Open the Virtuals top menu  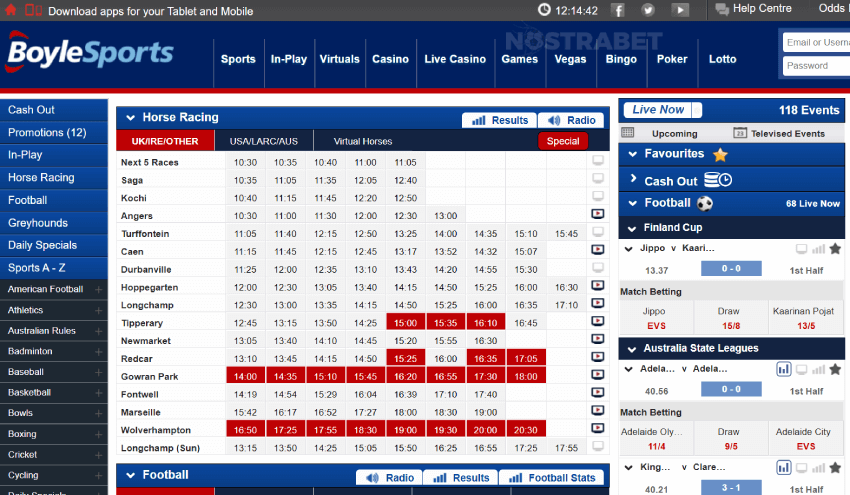coord(339,59)
